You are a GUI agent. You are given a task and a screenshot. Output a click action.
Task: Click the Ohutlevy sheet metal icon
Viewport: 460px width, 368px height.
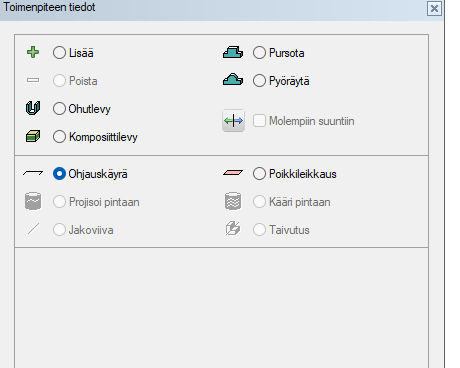click(x=33, y=108)
